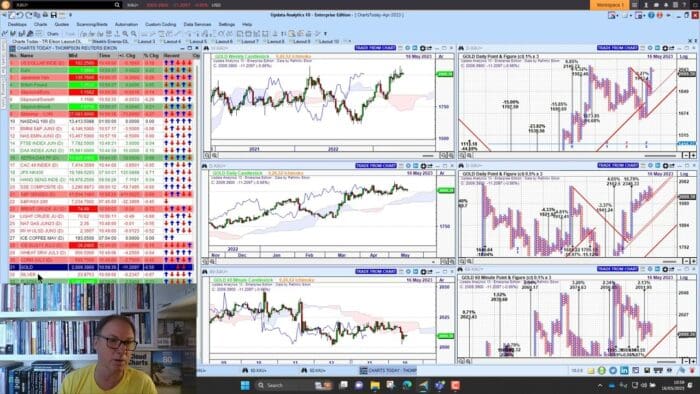Click the Windows Start button

245,385
